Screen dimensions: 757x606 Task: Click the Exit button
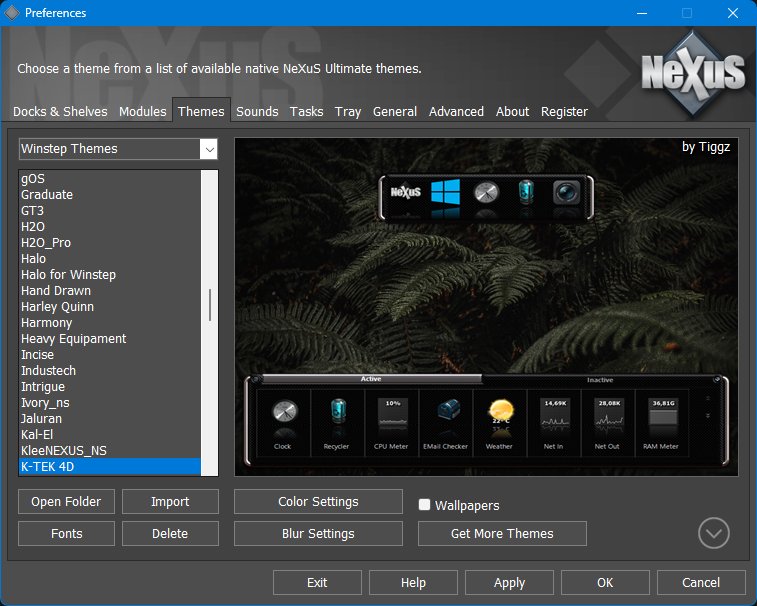pyautogui.click(x=317, y=582)
